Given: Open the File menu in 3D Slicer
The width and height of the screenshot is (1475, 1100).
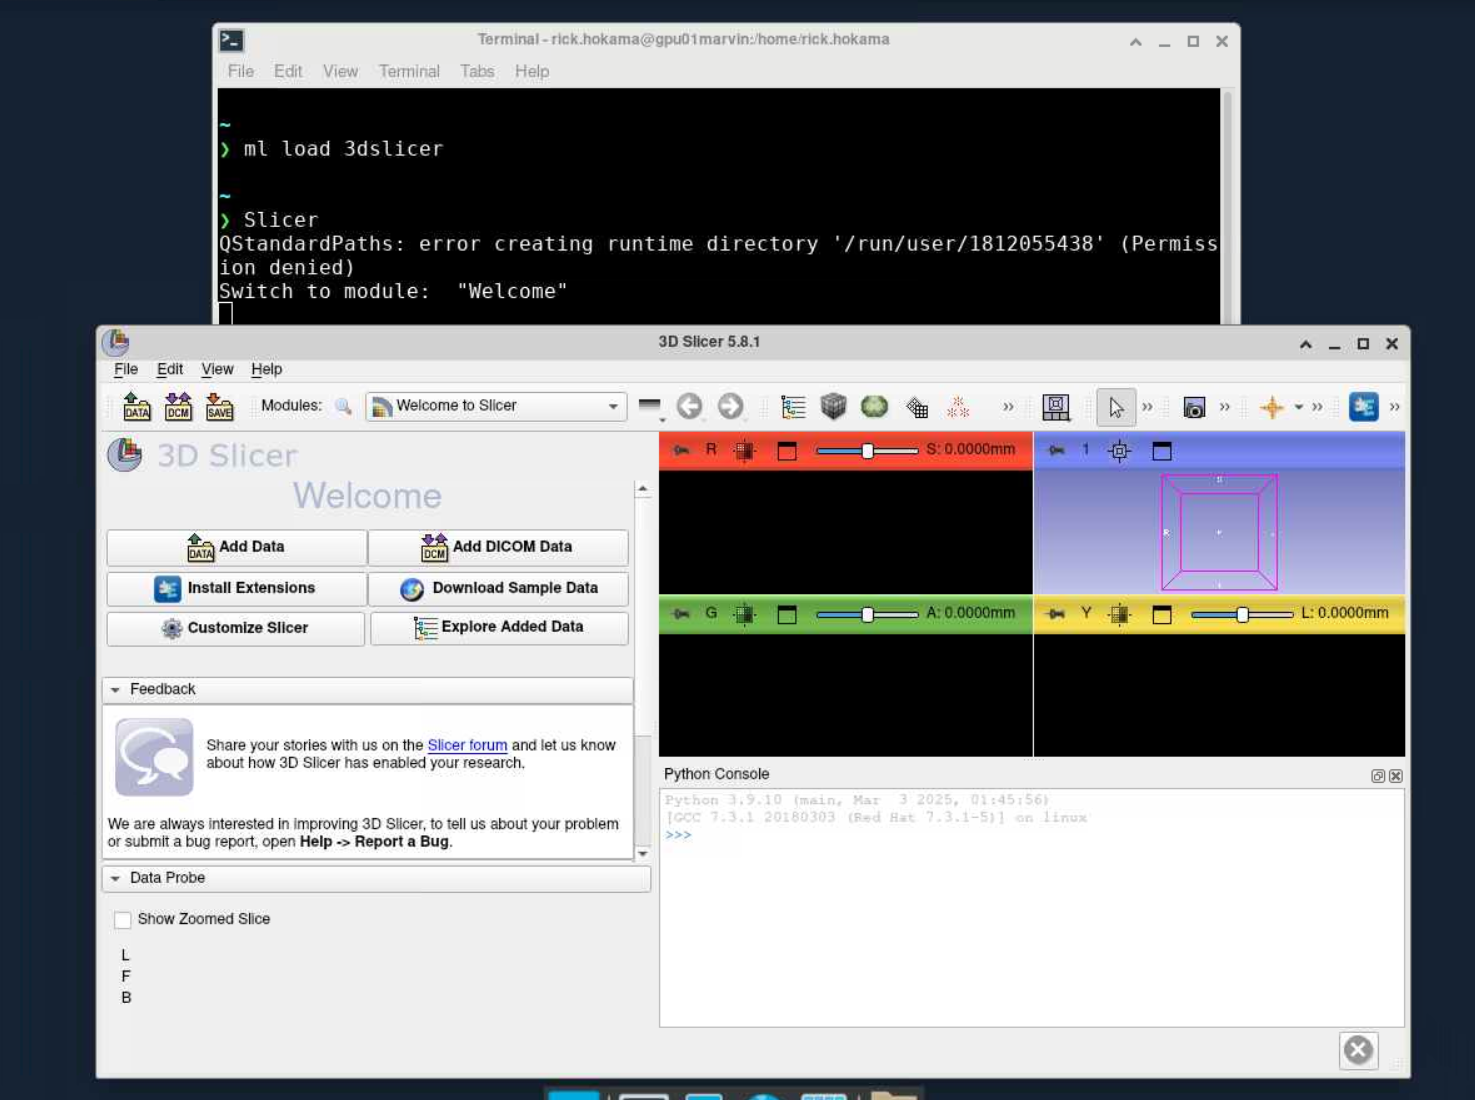Looking at the screenshot, I should pyautogui.click(x=125, y=369).
